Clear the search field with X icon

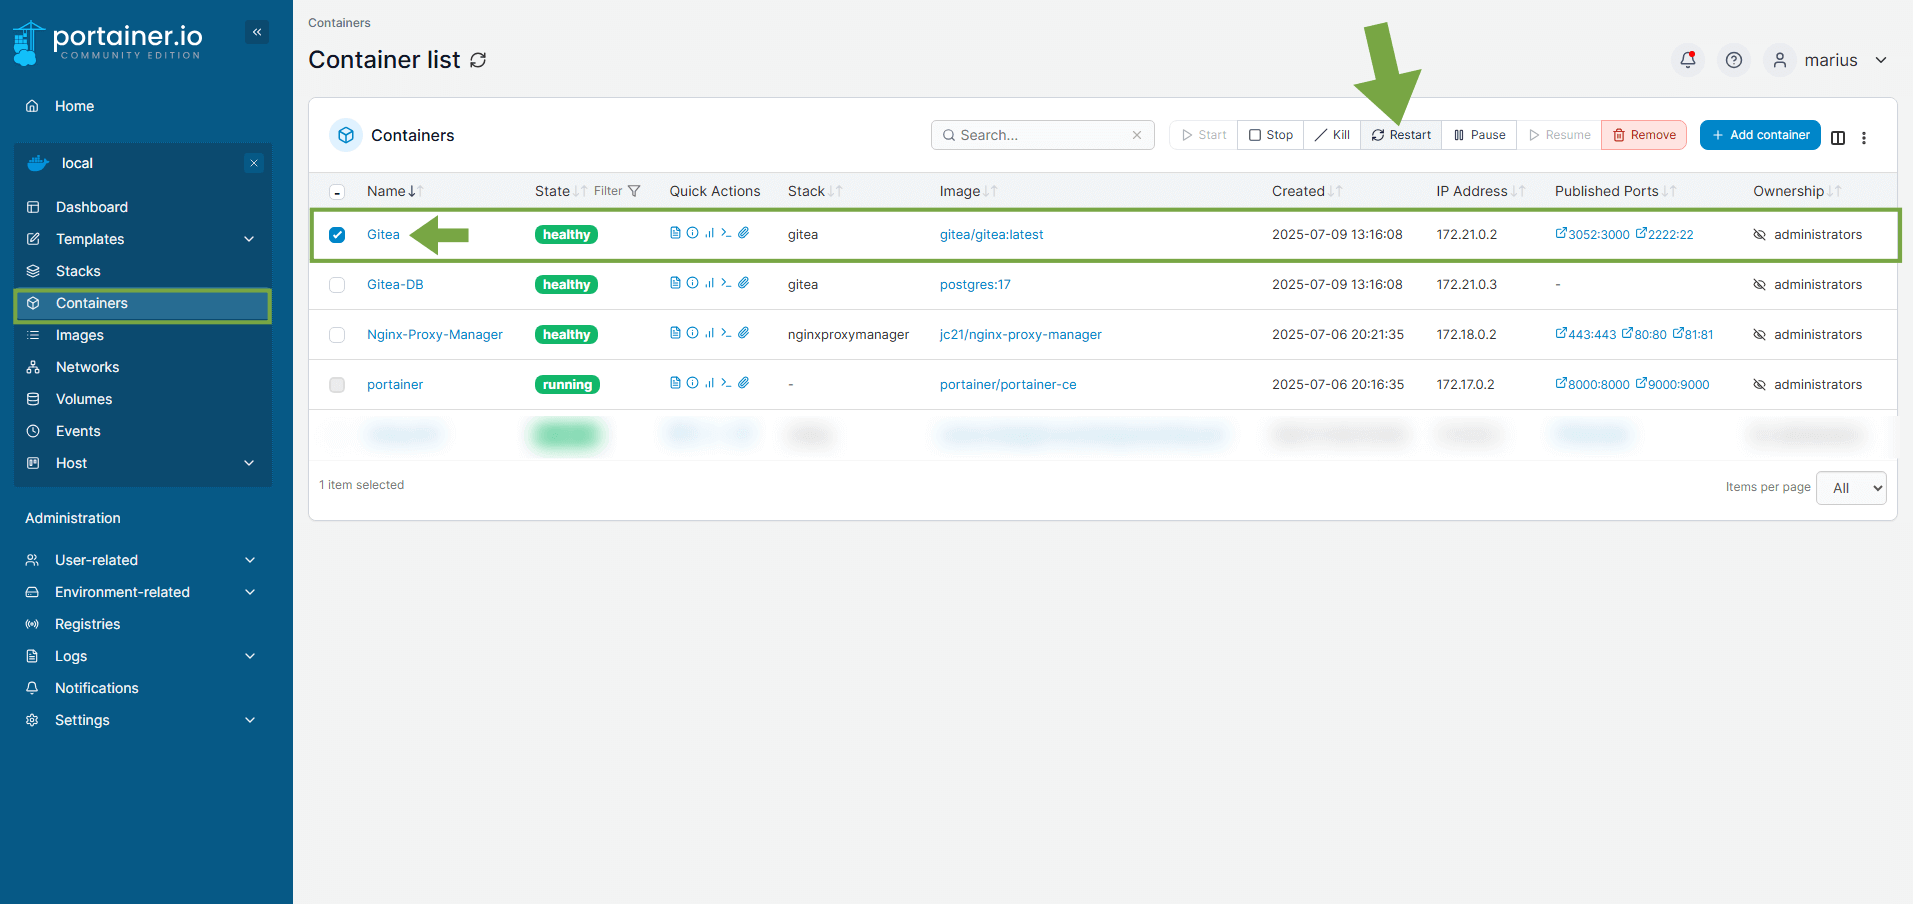pyautogui.click(x=1137, y=135)
